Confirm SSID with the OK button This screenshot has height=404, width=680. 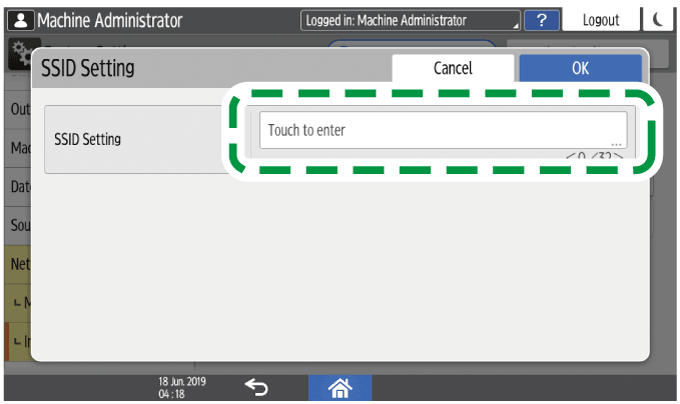[580, 68]
